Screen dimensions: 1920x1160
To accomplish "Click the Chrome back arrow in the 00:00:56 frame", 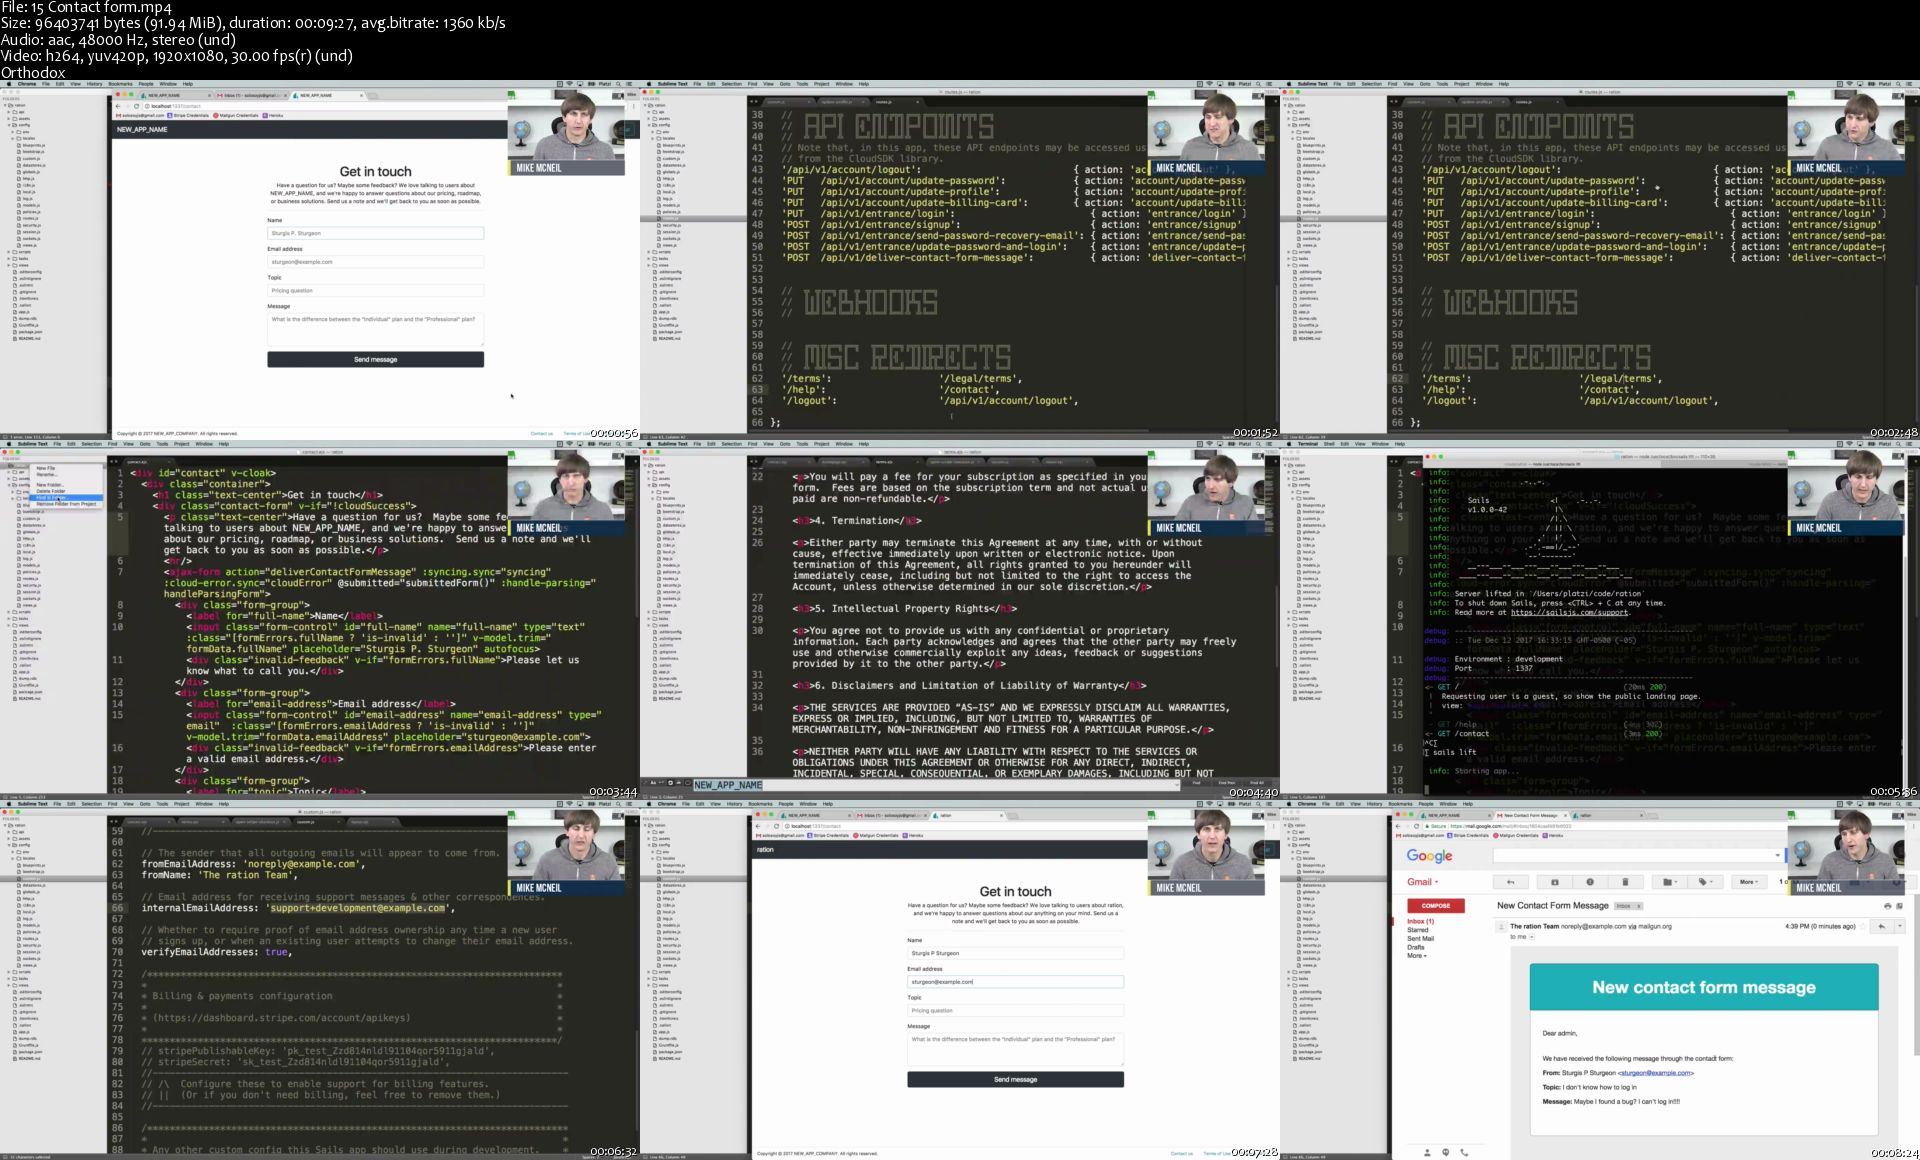I will coord(118,106).
